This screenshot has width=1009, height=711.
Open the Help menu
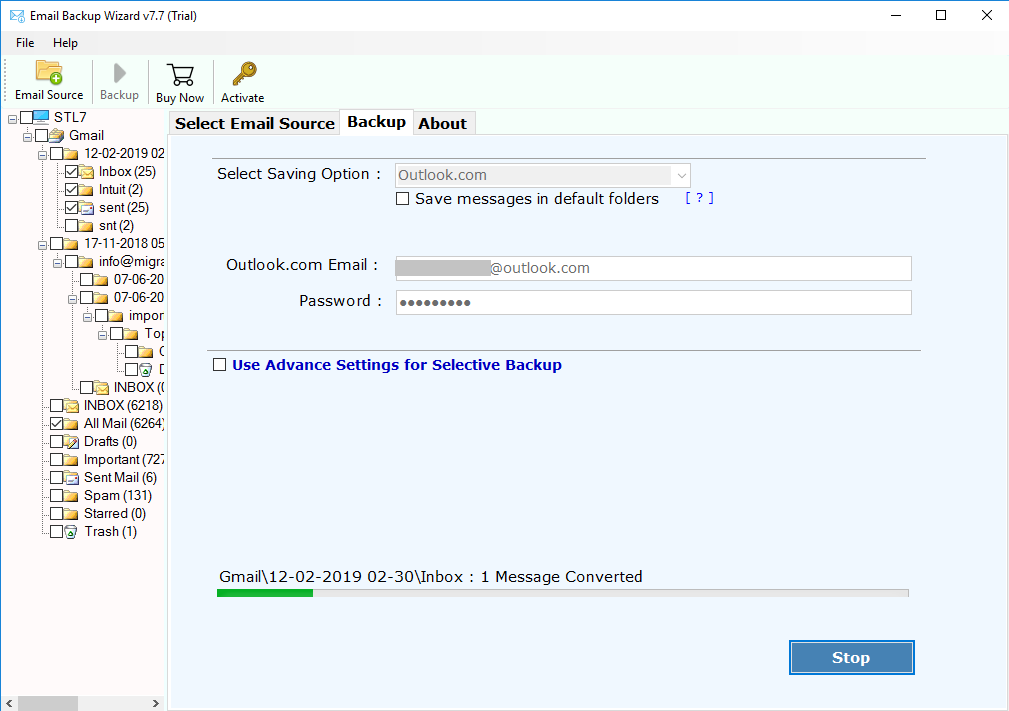coord(65,42)
